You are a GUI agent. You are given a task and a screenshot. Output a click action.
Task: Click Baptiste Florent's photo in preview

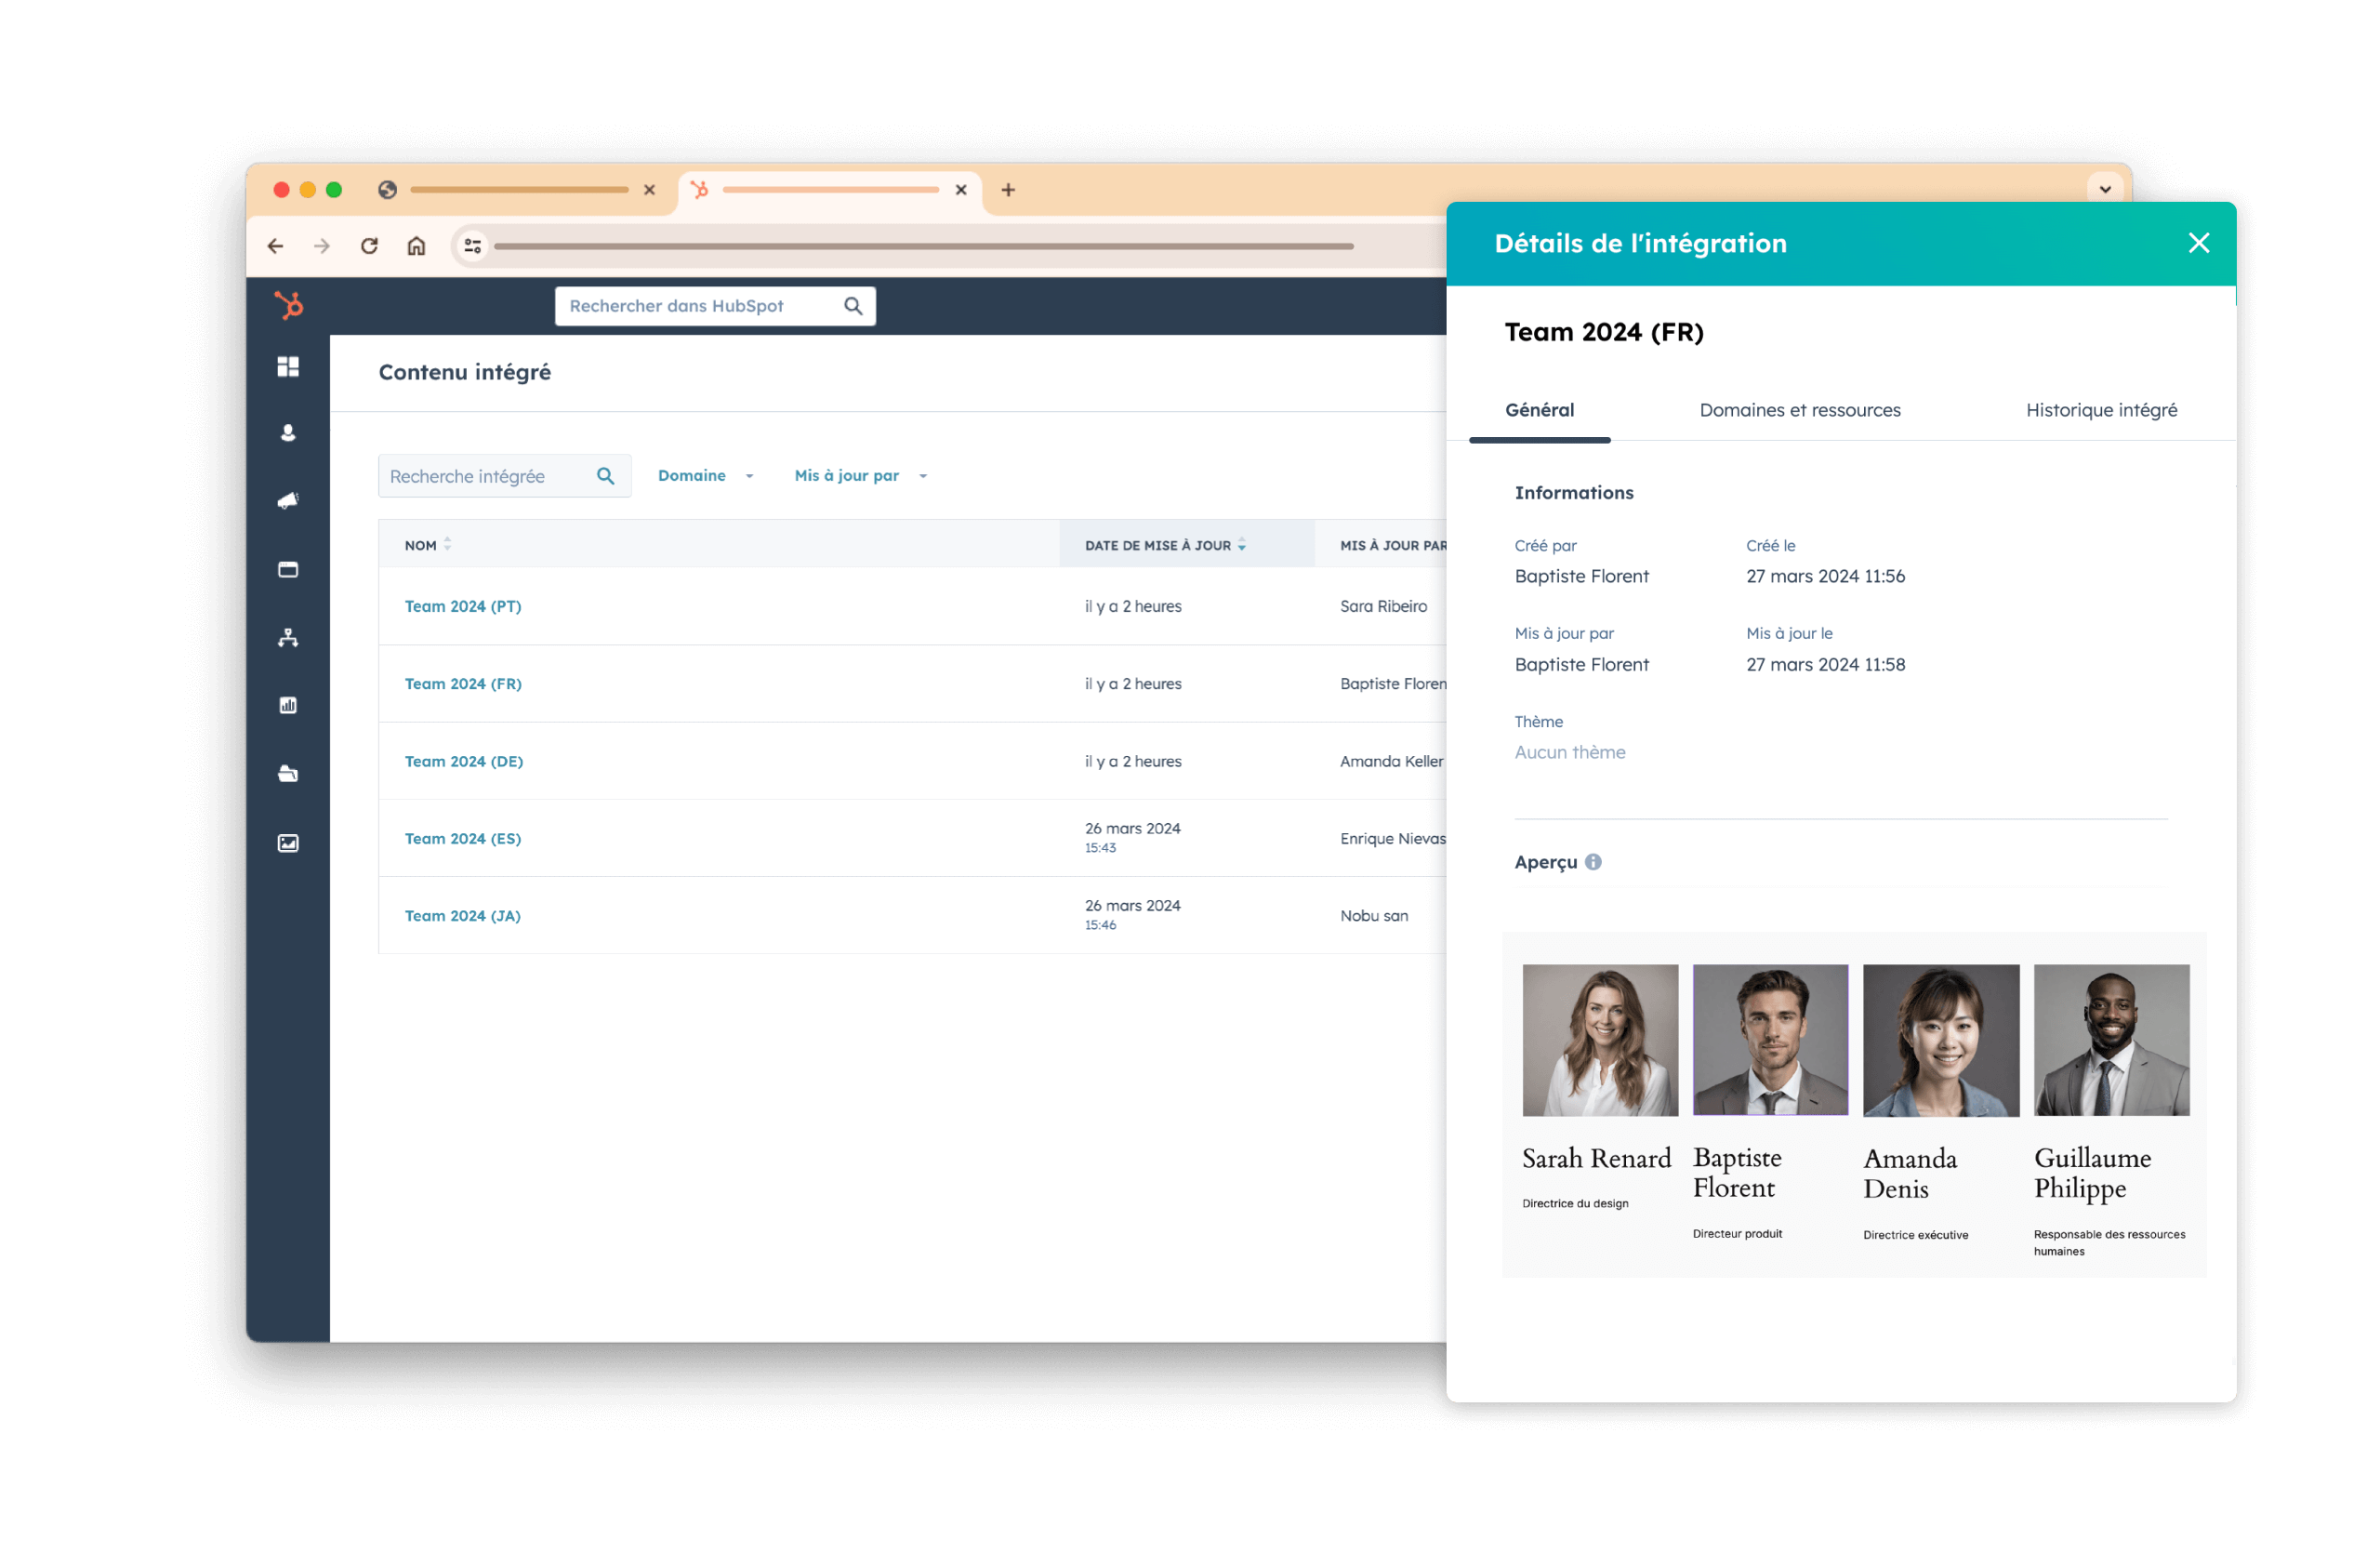(1770, 1040)
